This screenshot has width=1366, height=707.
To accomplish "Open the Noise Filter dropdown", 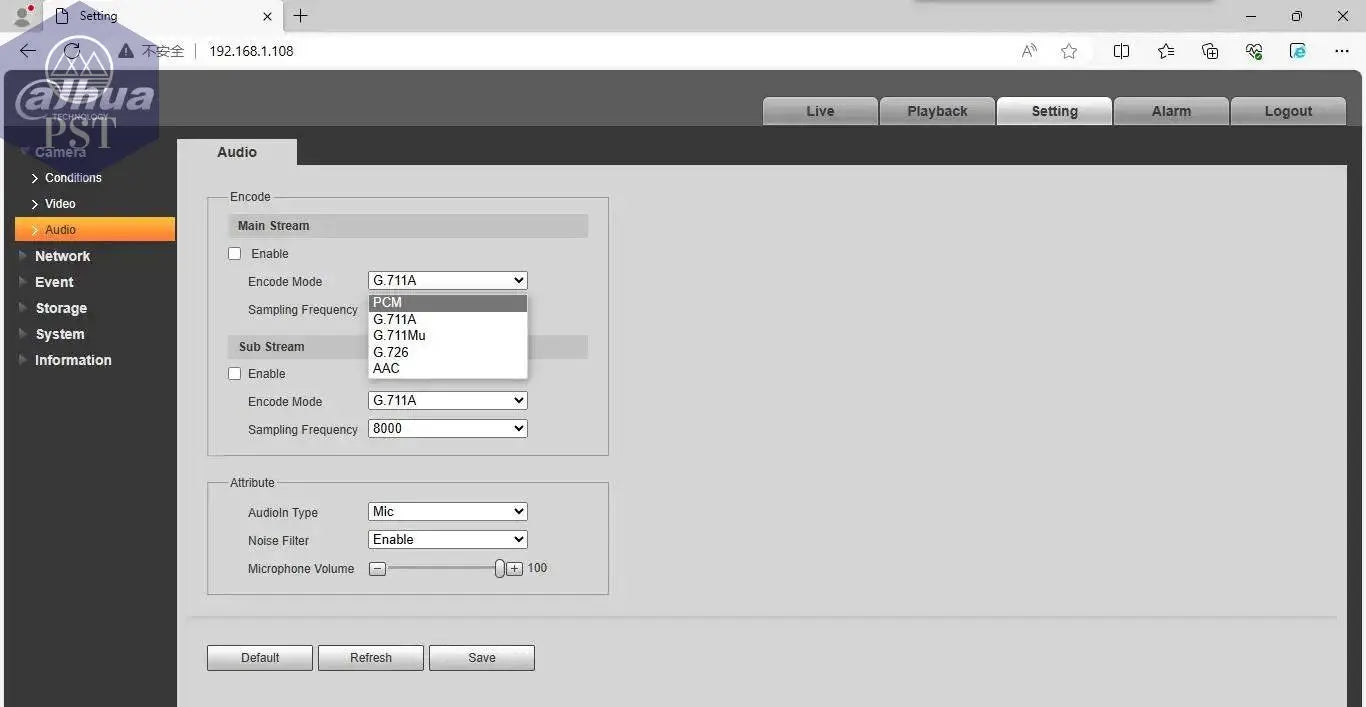I will tap(447, 539).
